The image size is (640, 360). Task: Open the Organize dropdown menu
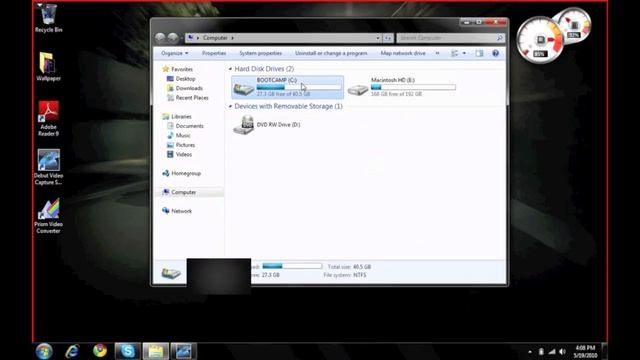[x=175, y=53]
